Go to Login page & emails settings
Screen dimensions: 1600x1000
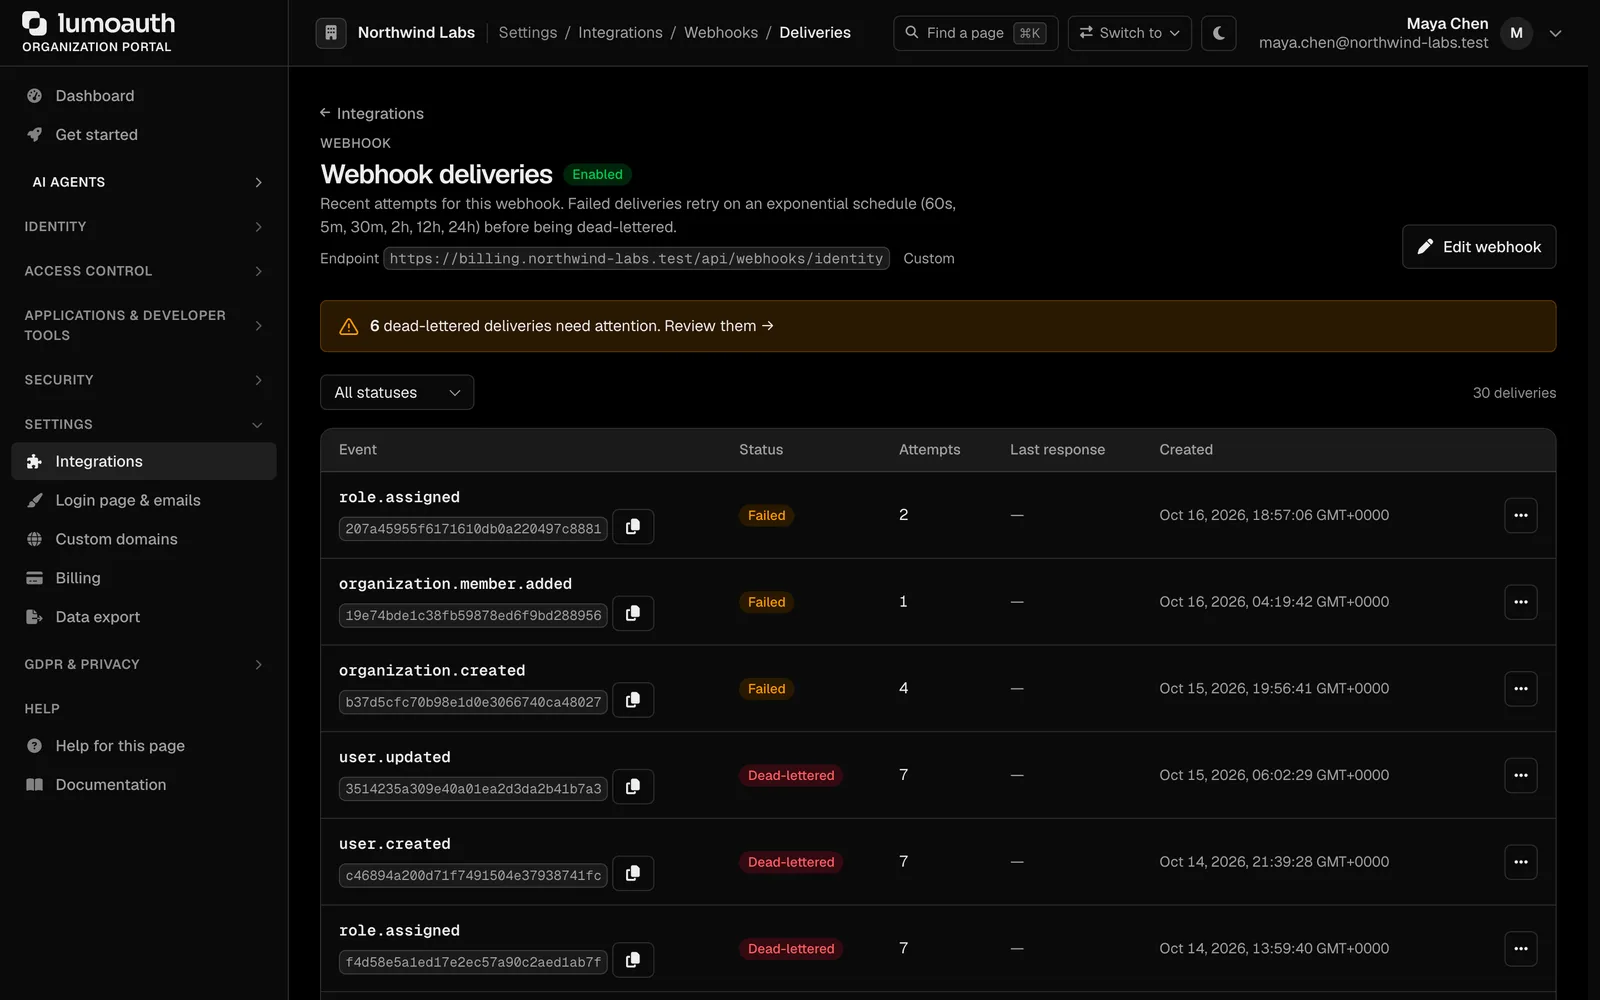[x=144, y=500]
